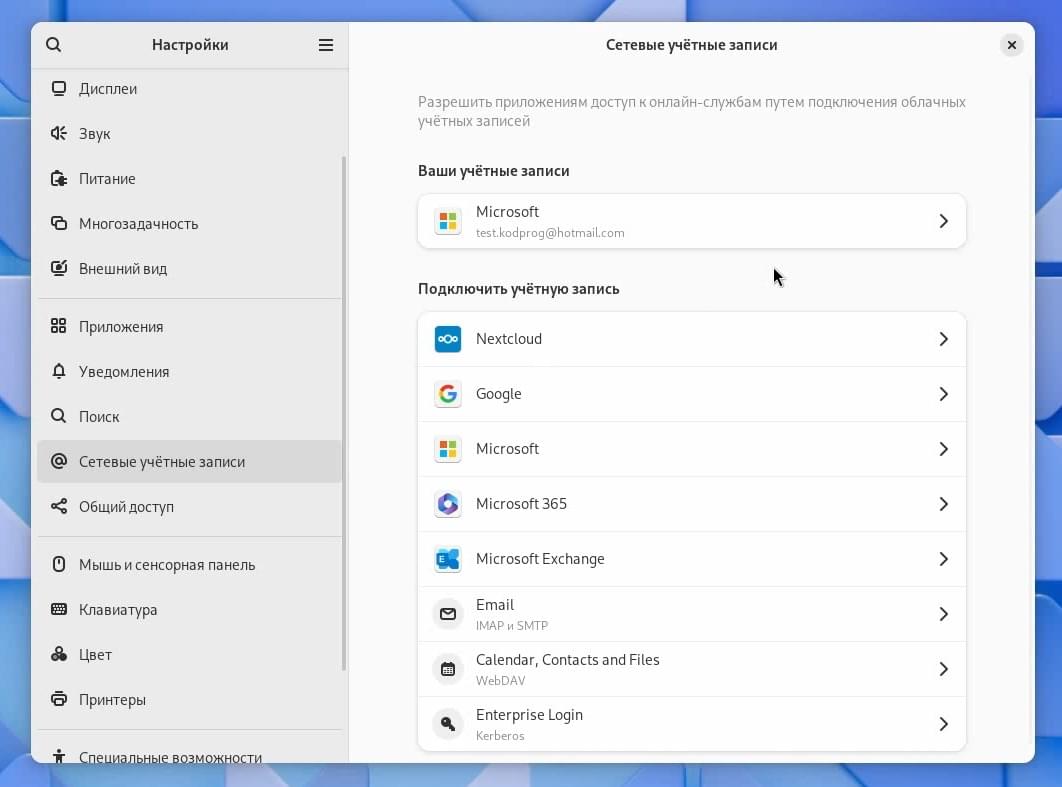
Task: Click the Enterprise Login key icon
Action: tap(448, 724)
